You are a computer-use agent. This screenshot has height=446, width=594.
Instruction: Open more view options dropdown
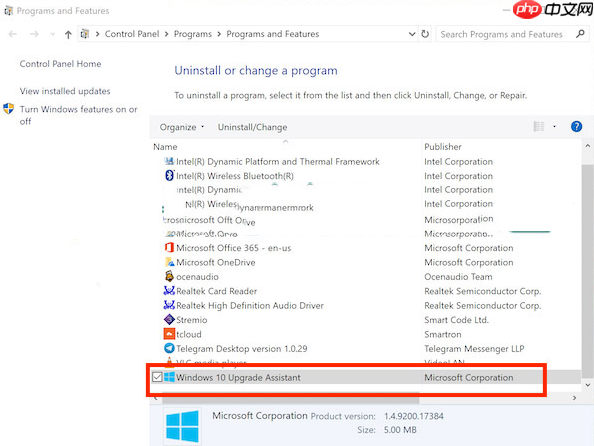click(554, 127)
